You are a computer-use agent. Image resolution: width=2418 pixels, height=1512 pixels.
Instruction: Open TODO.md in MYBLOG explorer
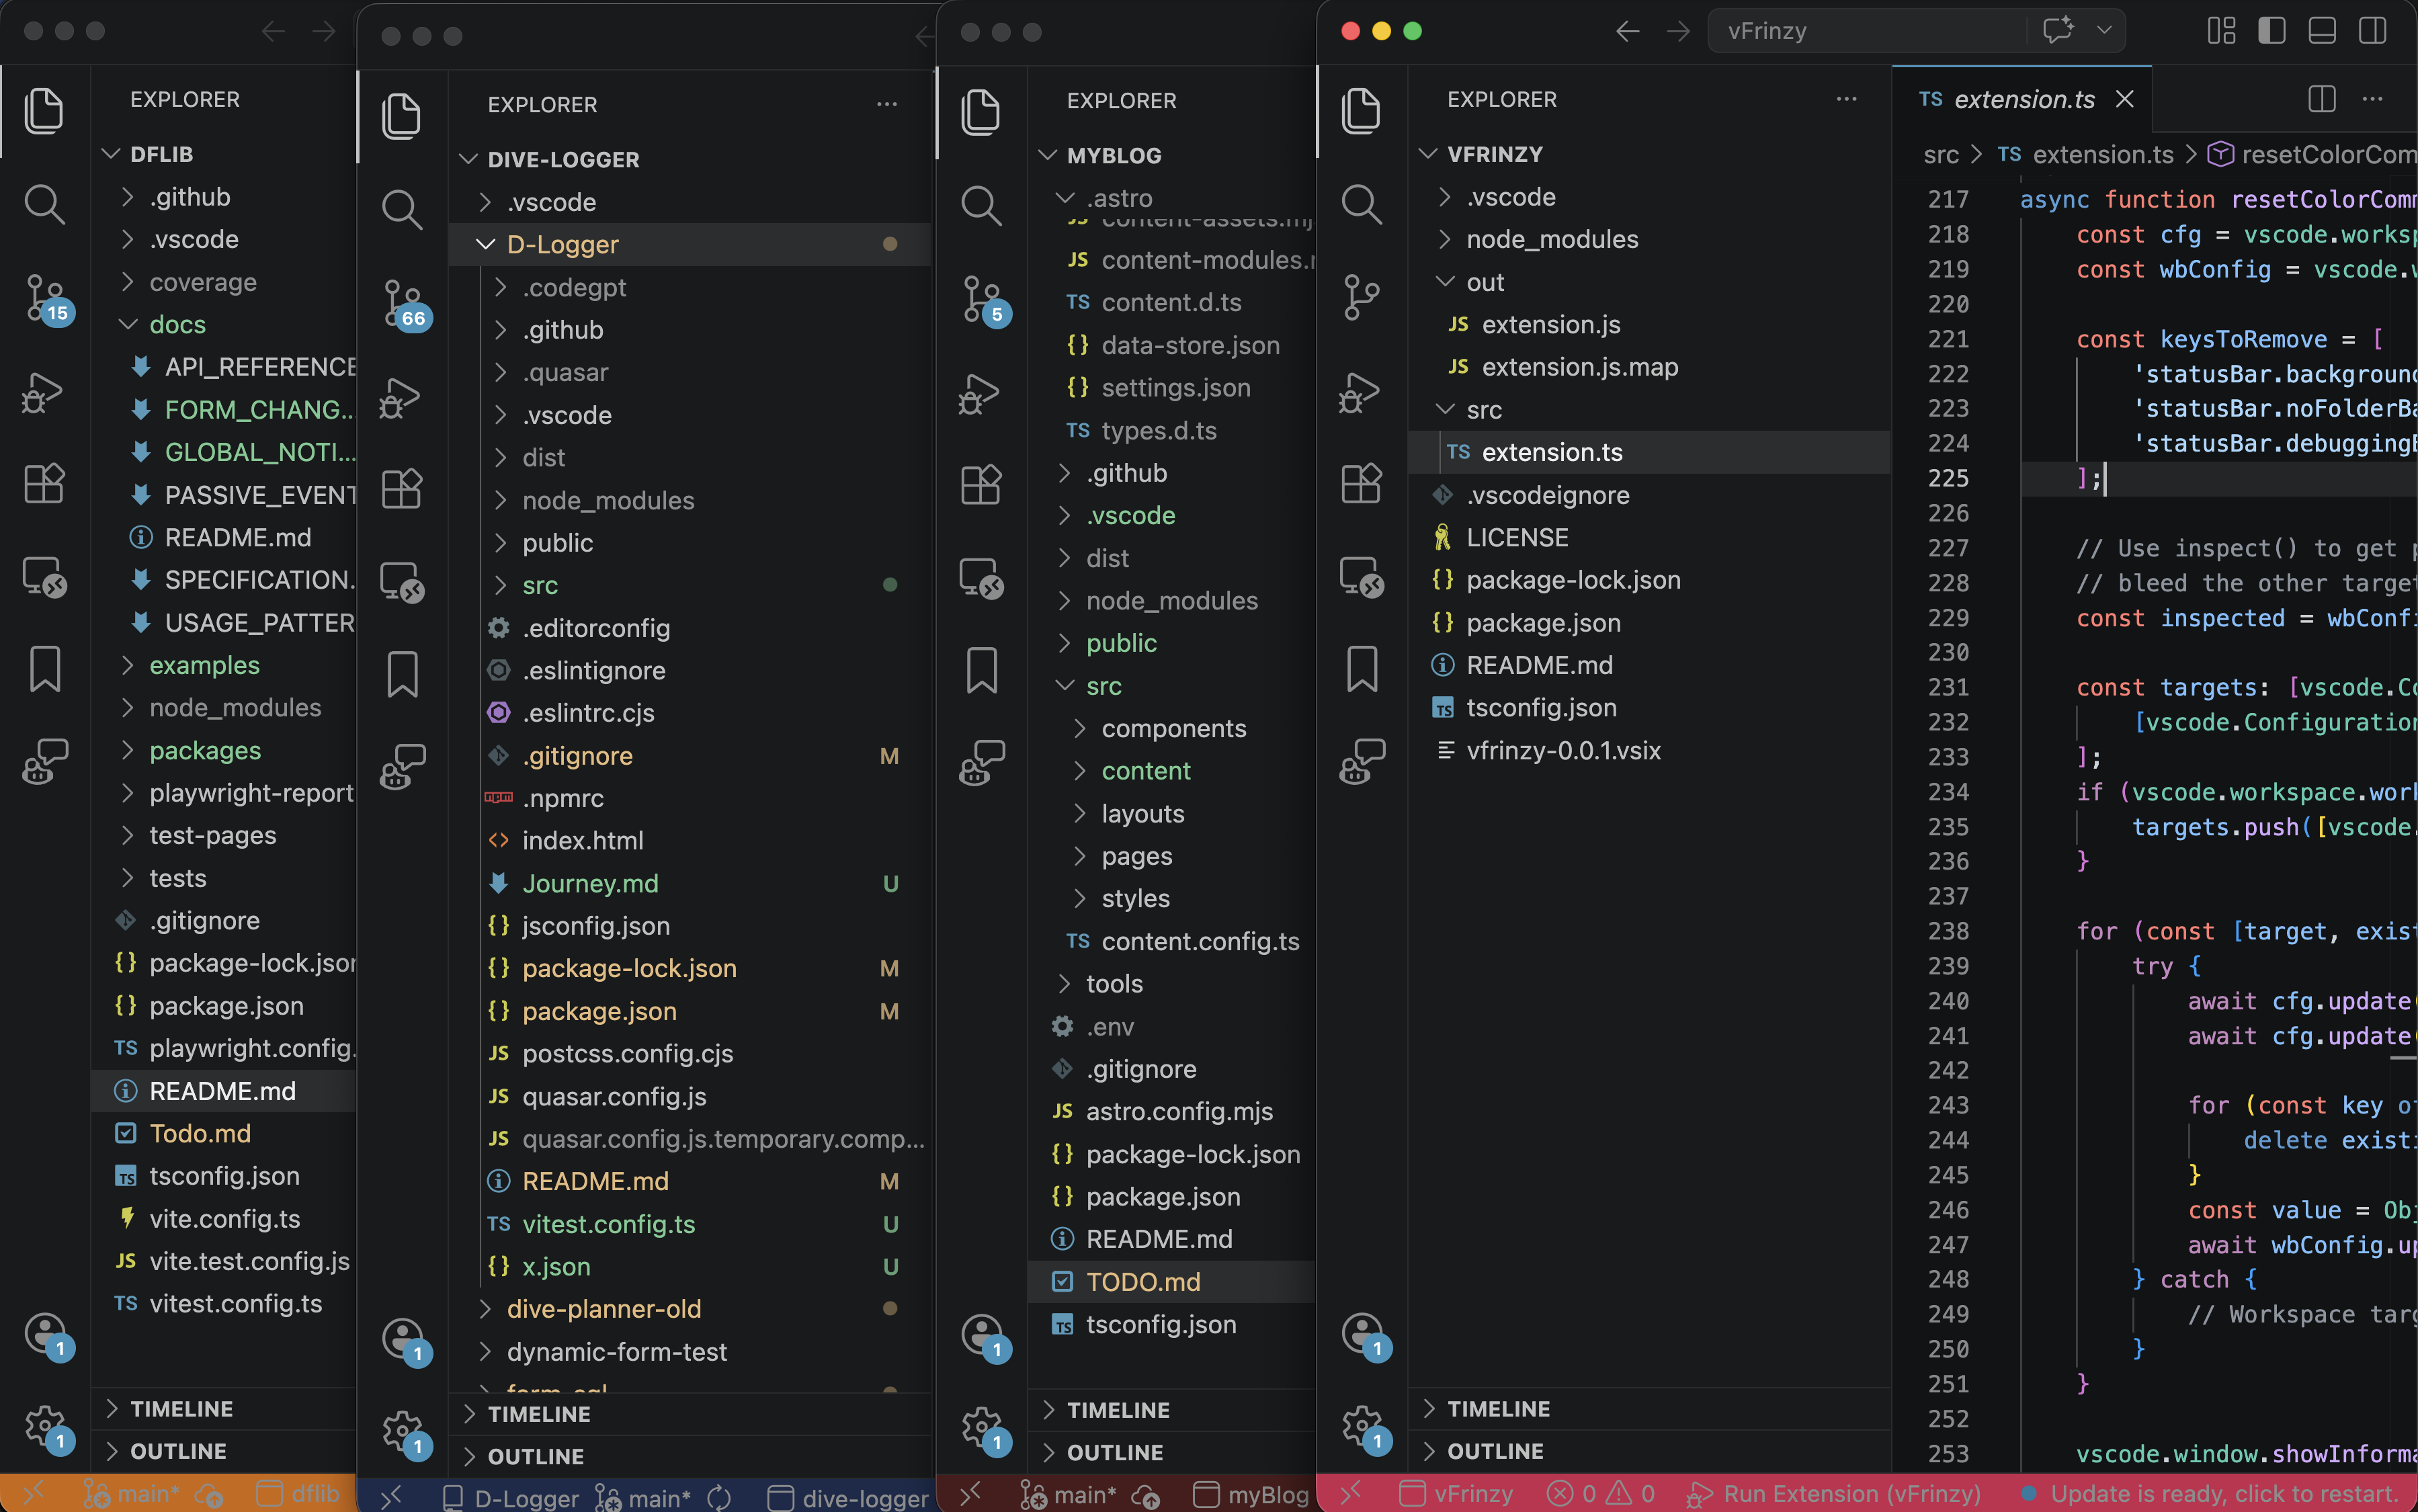coord(1172,1281)
